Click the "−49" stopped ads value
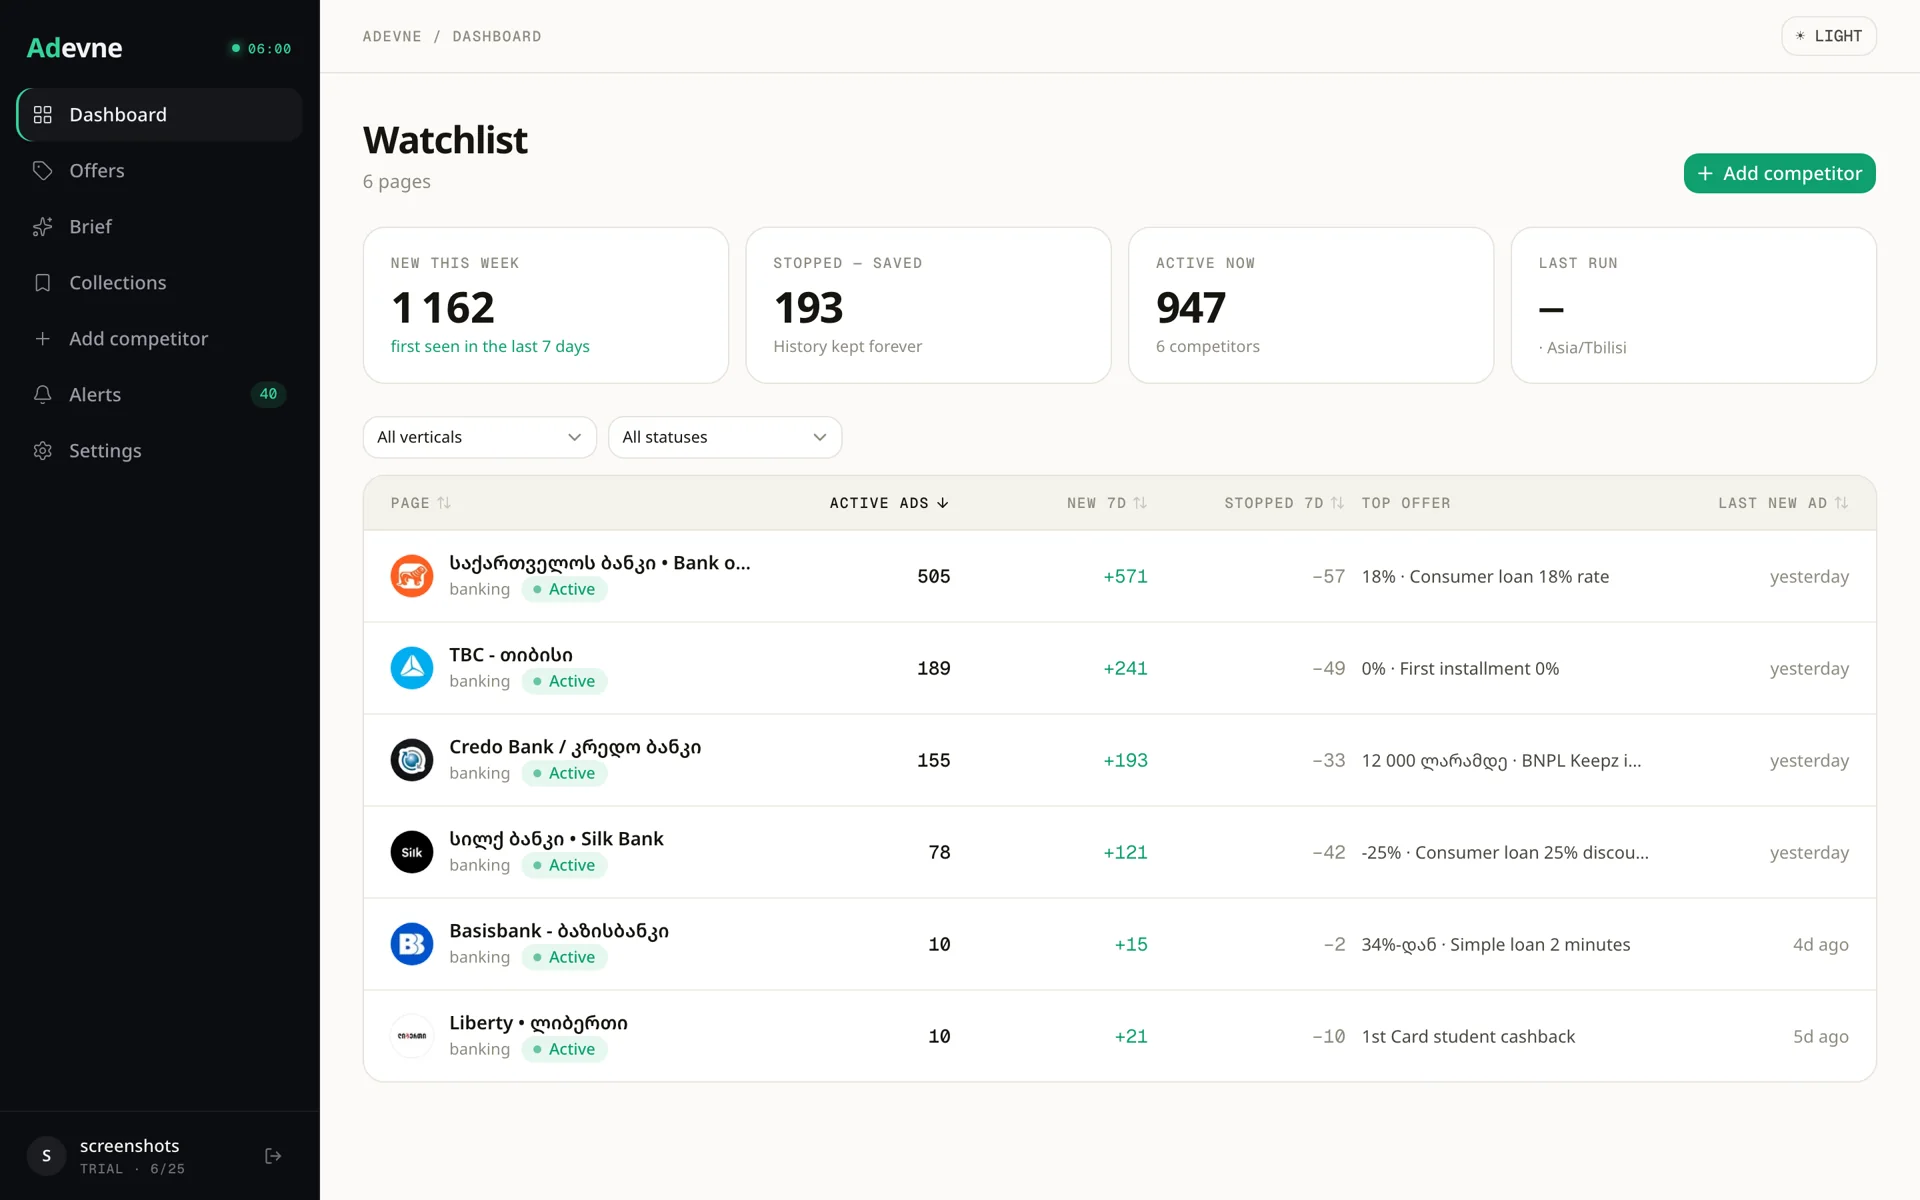The image size is (1920, 1200). 1328,668
